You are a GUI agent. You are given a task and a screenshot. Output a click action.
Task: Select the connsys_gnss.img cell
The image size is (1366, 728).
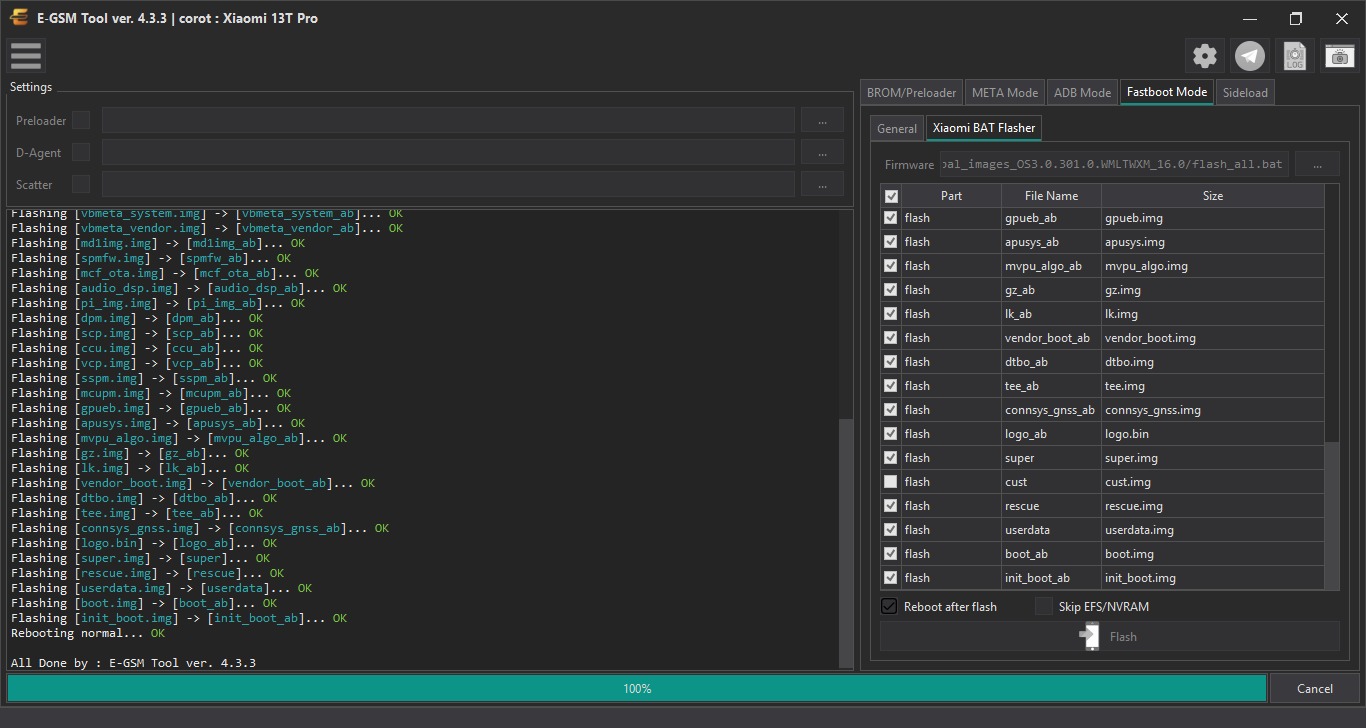[x=1213, y=410]
